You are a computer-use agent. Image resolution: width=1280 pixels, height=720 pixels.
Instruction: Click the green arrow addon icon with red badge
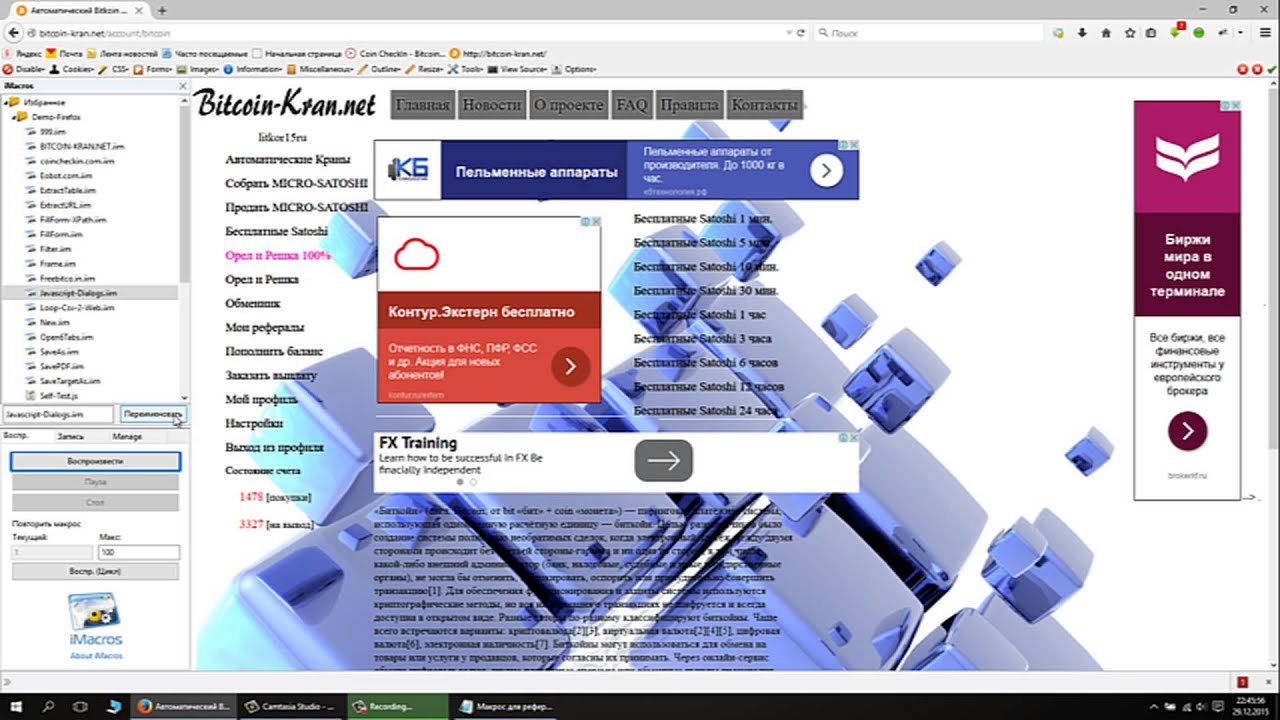coord(1177,33)
